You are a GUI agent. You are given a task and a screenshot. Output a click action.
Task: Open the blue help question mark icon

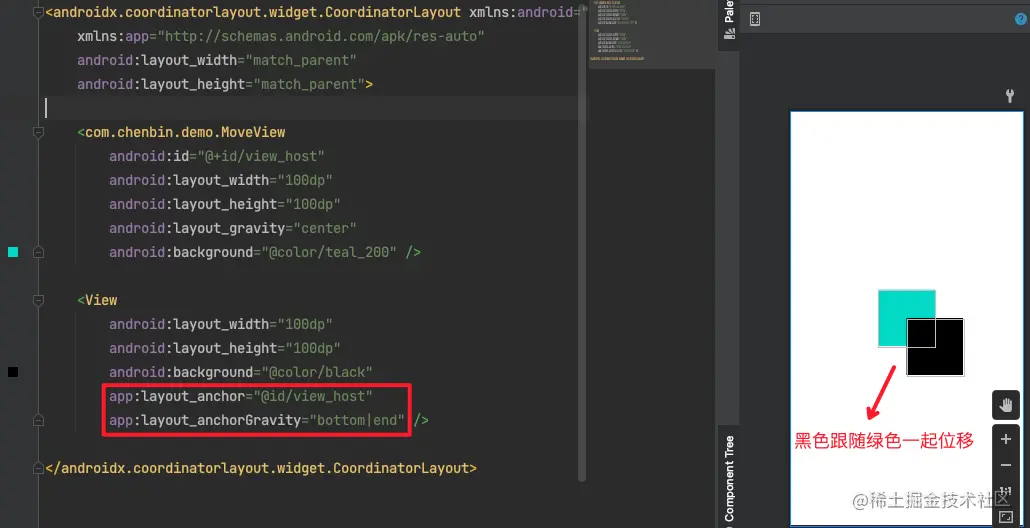pyautogui.click(x=1021, y=19)
